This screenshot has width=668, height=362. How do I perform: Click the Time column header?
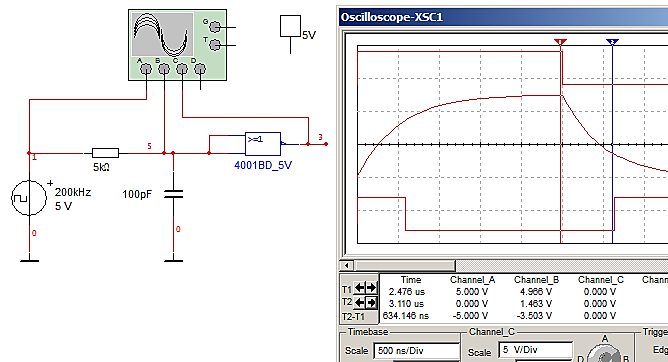pyautogui.click(x=411, y=280)
